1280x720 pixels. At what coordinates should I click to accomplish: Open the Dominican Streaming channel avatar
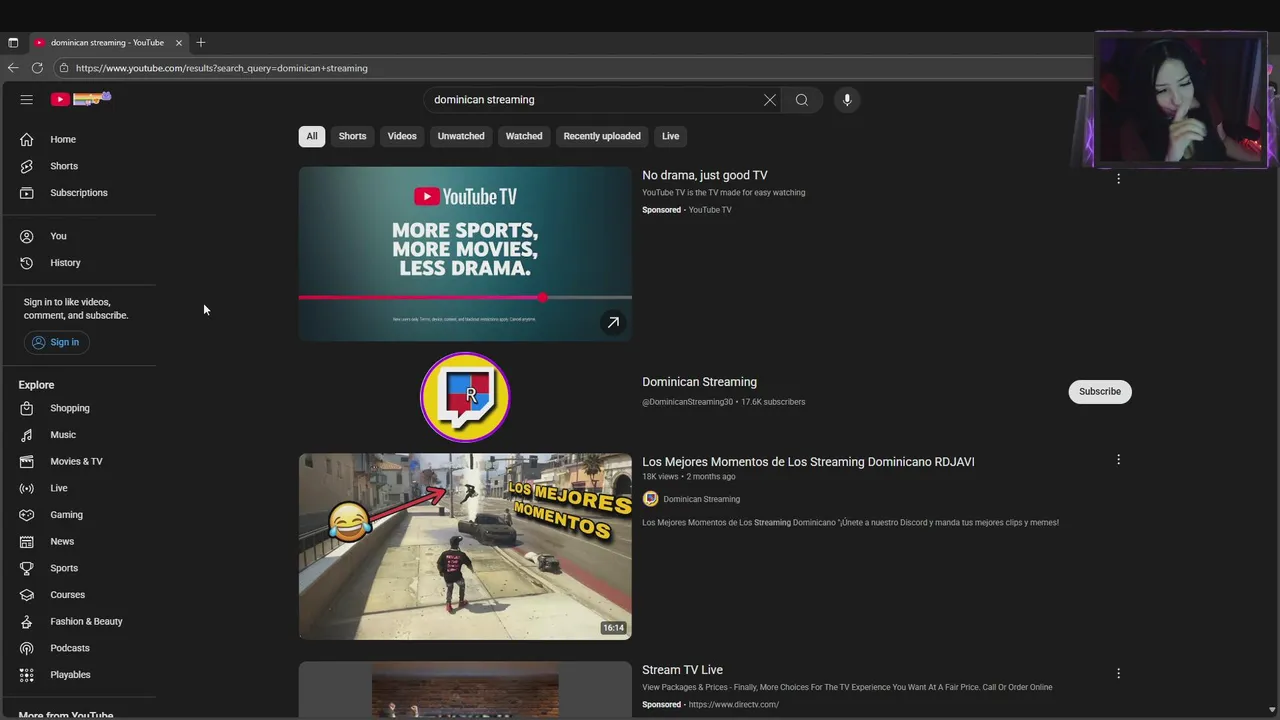click(x=465, y=397)
